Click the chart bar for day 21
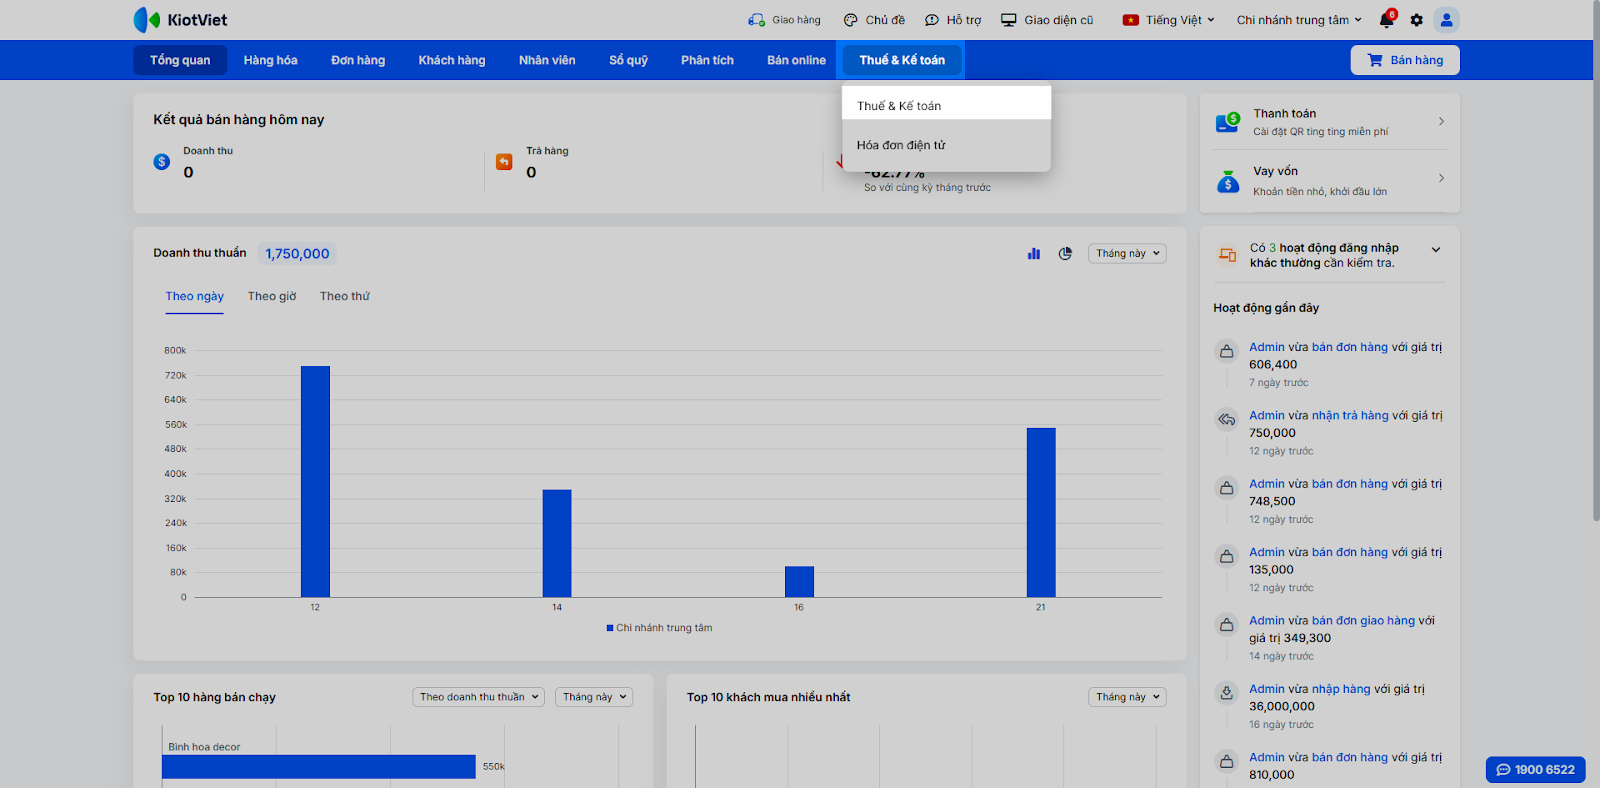1600x788 pixels. [1041, 513]
